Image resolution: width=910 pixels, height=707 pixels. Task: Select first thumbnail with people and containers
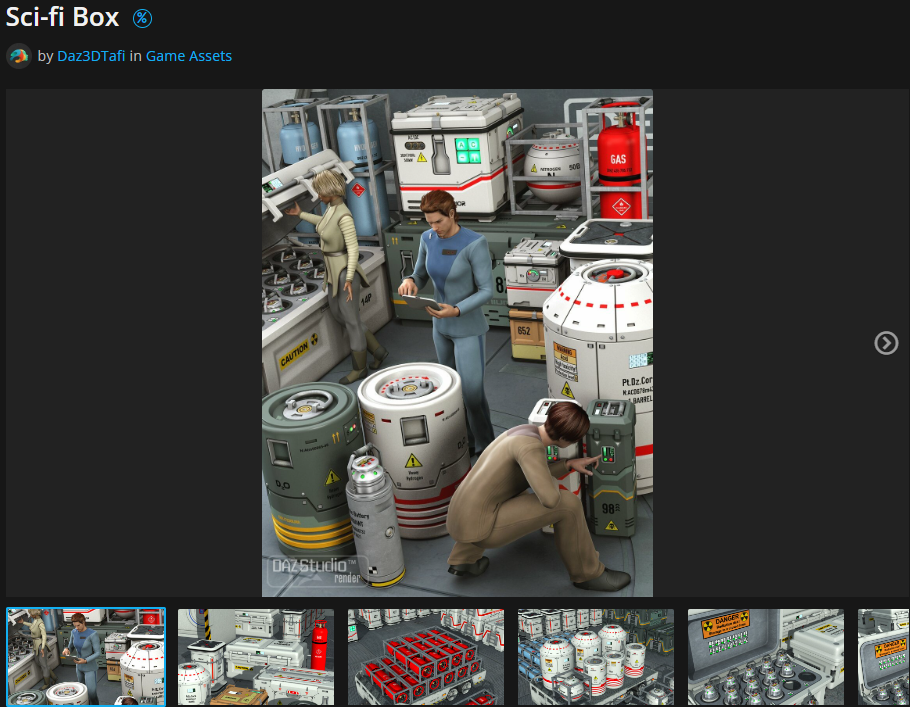tap(86, 657)
